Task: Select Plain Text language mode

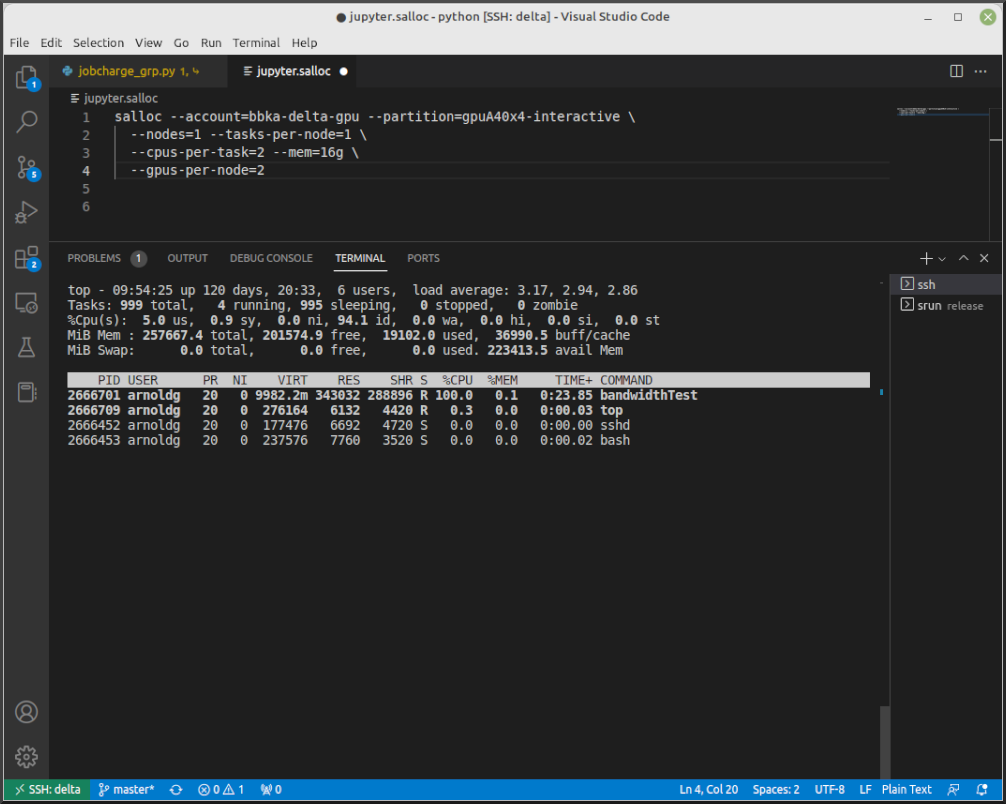Action: pos(906,789)
